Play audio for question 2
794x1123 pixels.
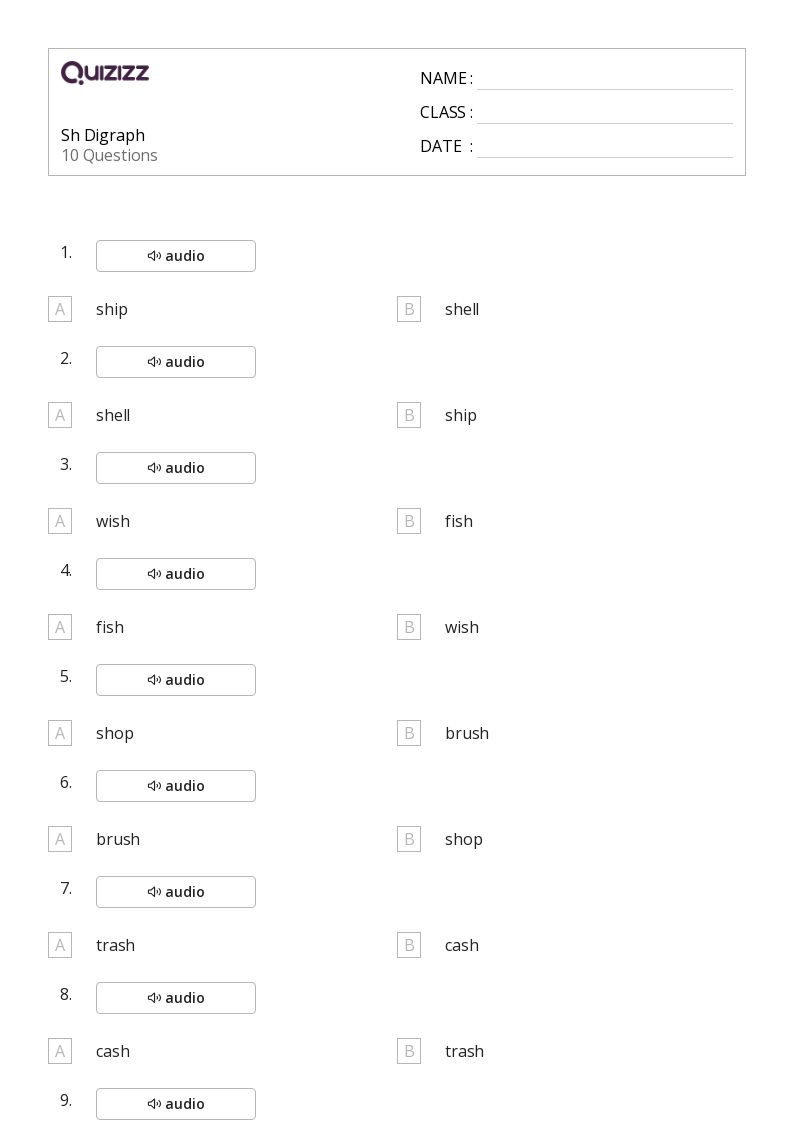(176, 362)
